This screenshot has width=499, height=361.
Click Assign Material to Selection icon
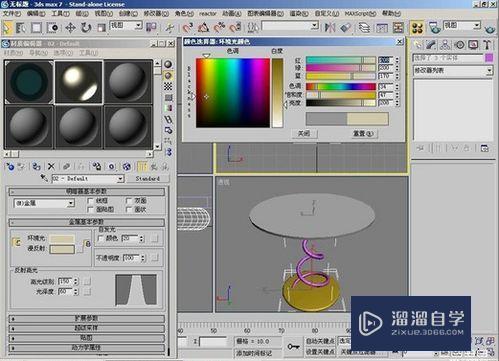(x=36, y=166)
